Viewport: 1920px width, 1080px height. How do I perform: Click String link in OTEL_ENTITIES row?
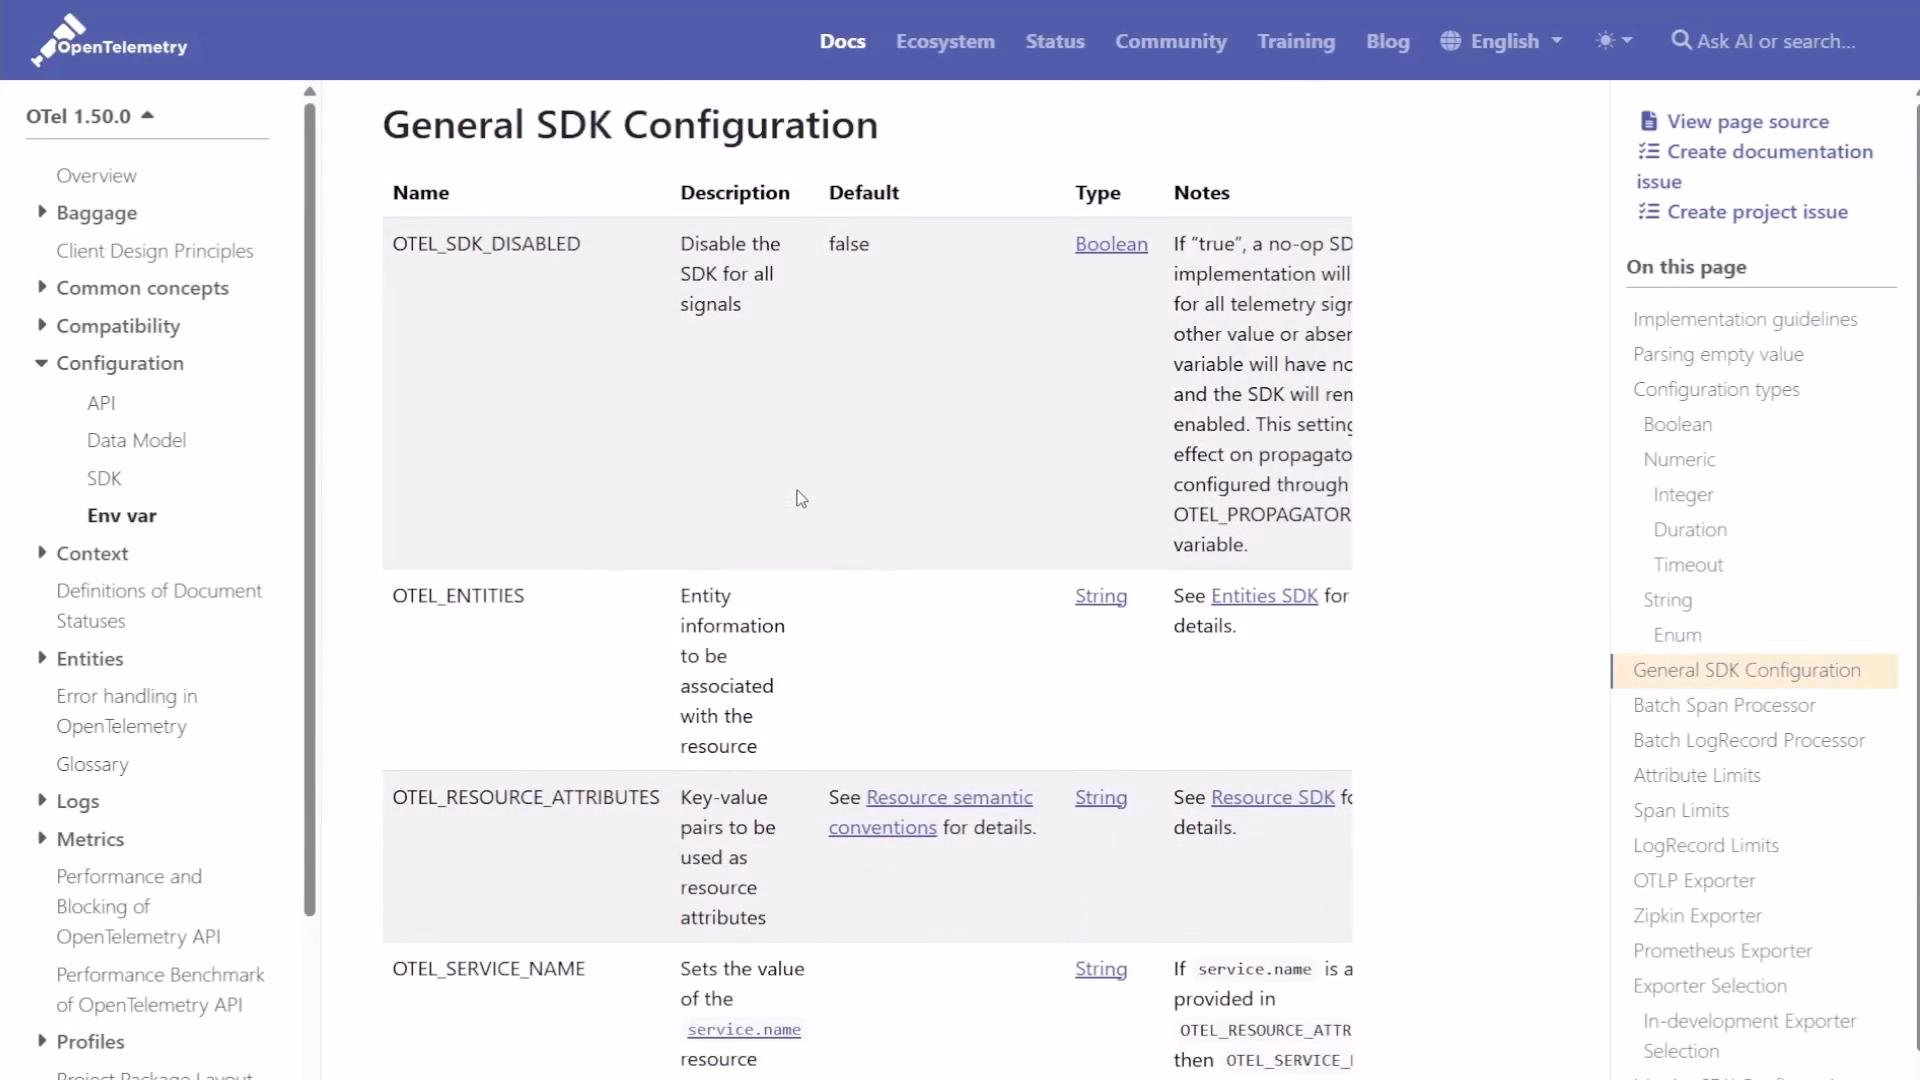(x=1101, y=596)
